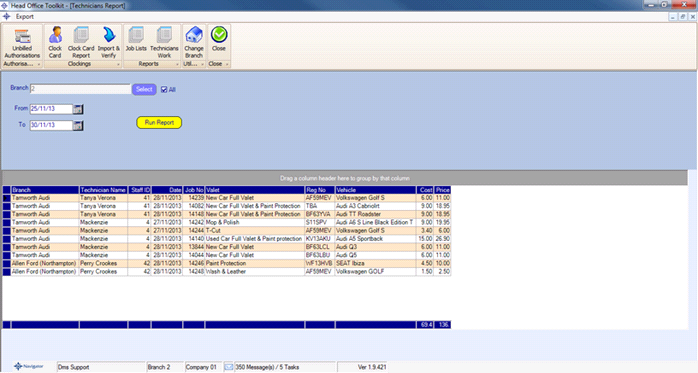698x373 pixels.
Task: Click reg number BF63LCL
Action: click(x=320, y=247)
